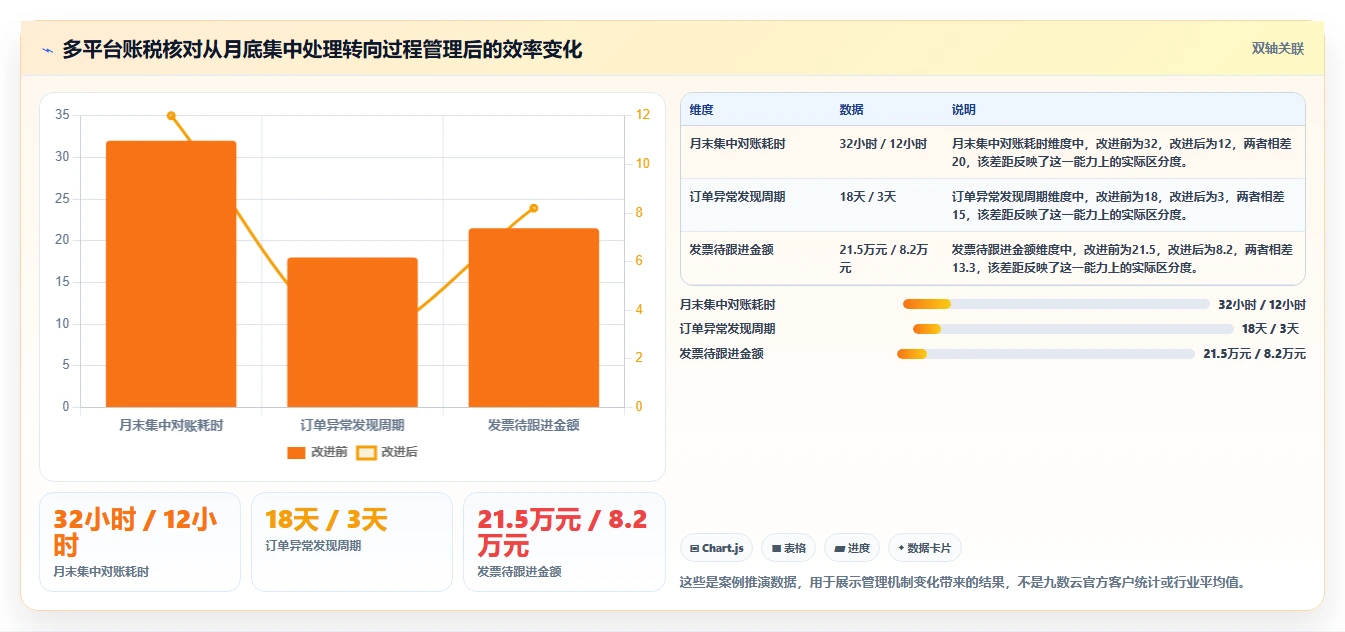Viewport: 1345px width, 632px height.
Task: Open the 32小时 / 12小时 data card
Action: tap(140, 542)
